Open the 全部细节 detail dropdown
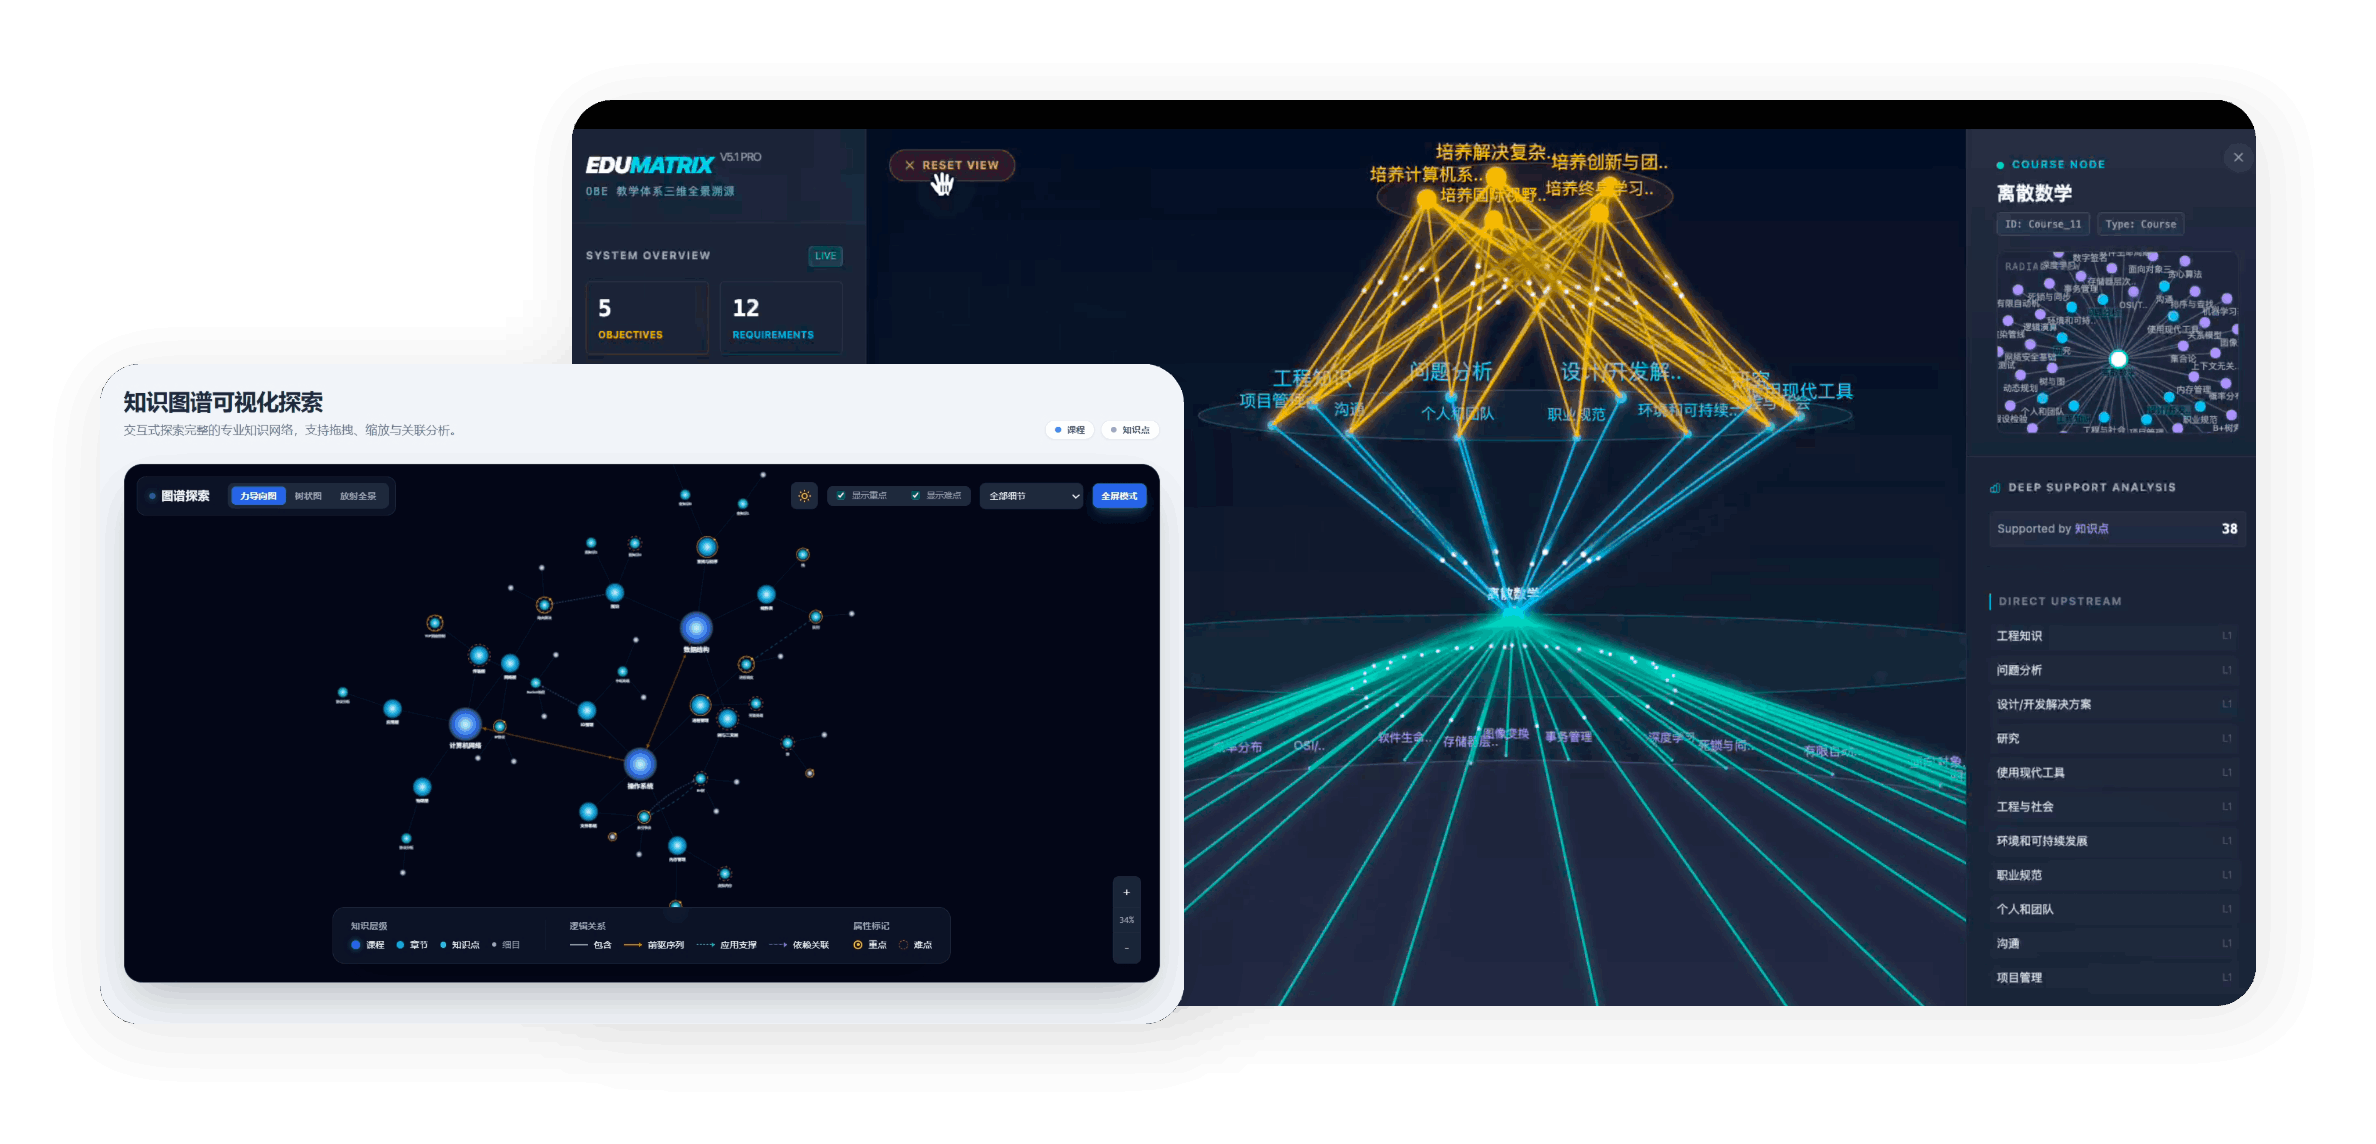The width and height of the screenshot is (2376, 1144). (x=1032, y=496)
